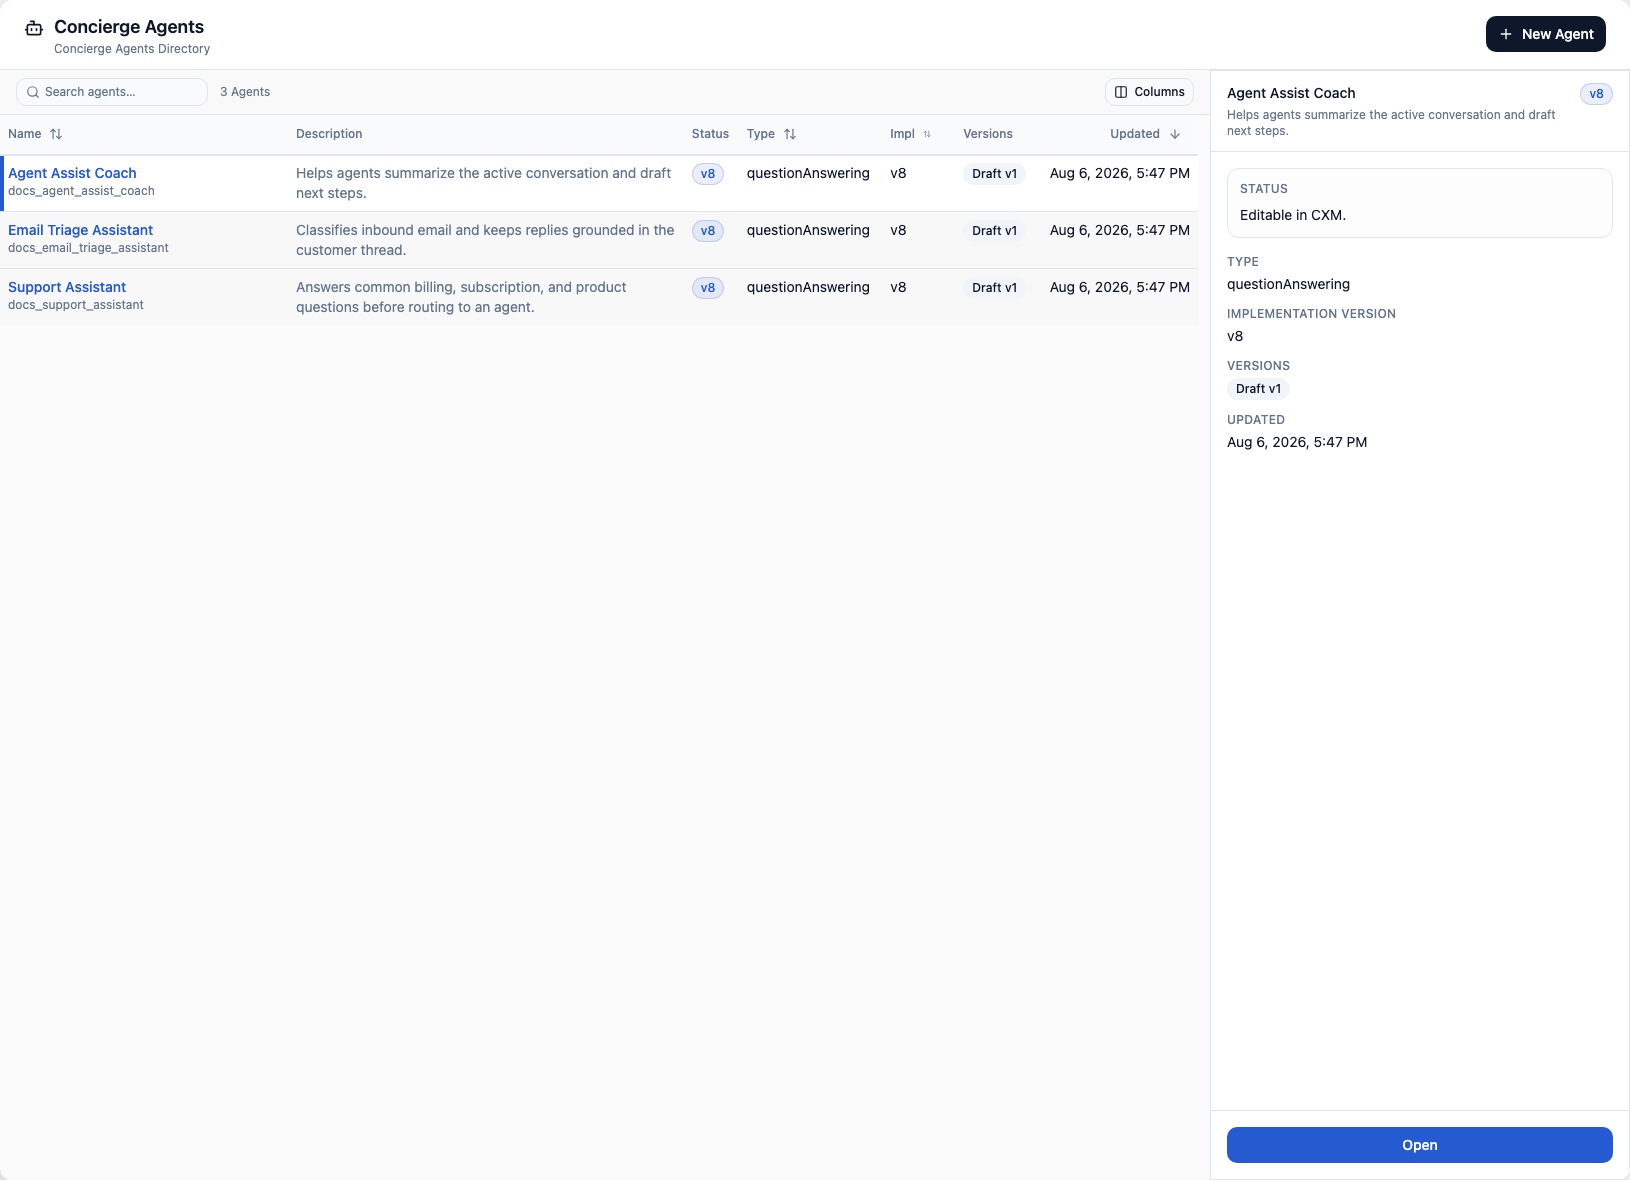Screen dimensions: 1630x1180
Task: Click the 3 Agents count label
Action: 245,92
